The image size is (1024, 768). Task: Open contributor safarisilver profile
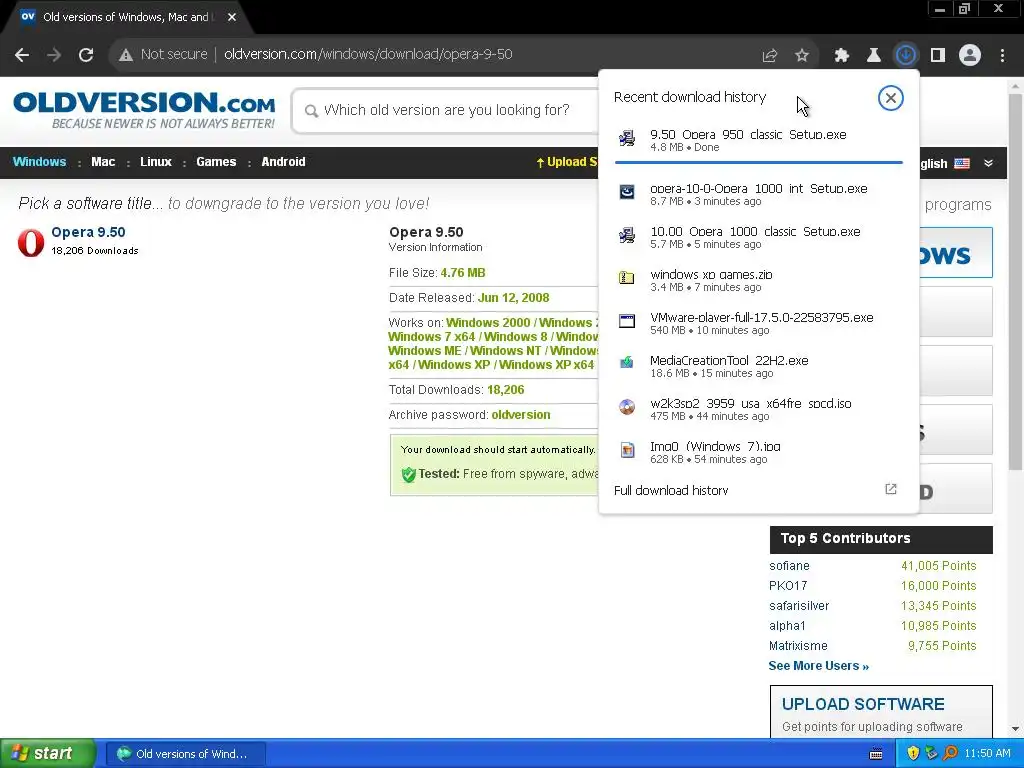[799, 606]
